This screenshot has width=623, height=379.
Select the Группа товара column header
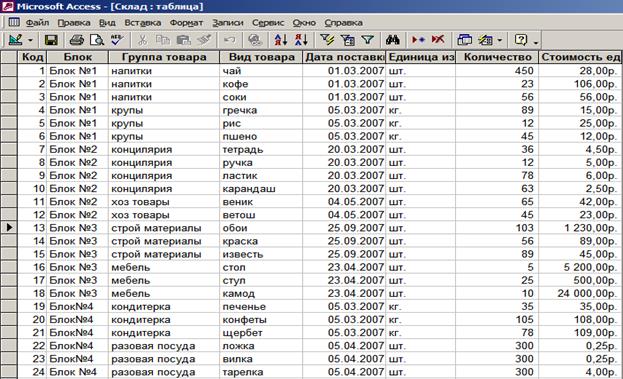tap(164, 57)
